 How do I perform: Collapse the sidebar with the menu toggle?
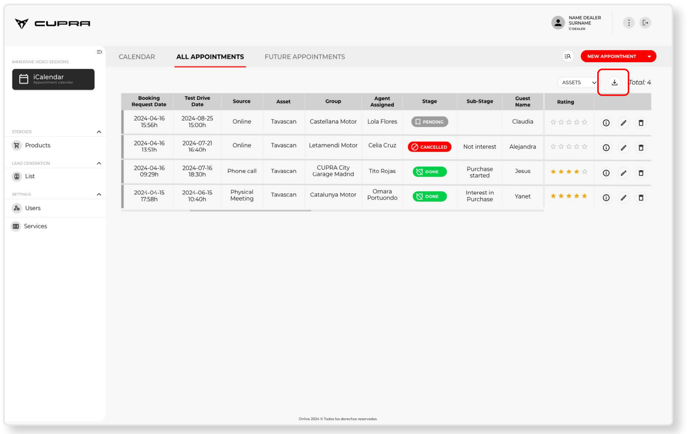tap(99, 52)
